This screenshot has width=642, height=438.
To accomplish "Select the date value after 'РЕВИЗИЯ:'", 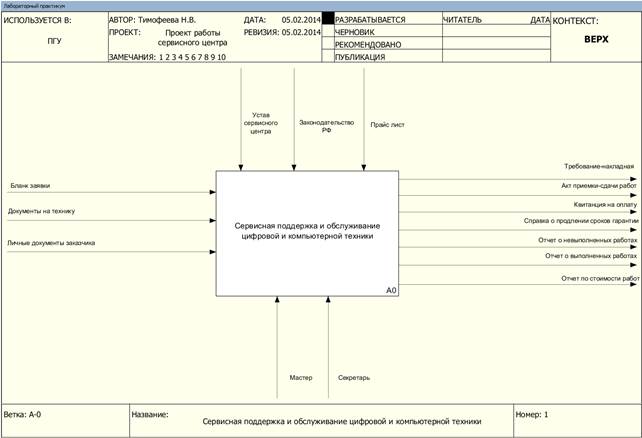I will pyautogui.click(x=301, y=32).
